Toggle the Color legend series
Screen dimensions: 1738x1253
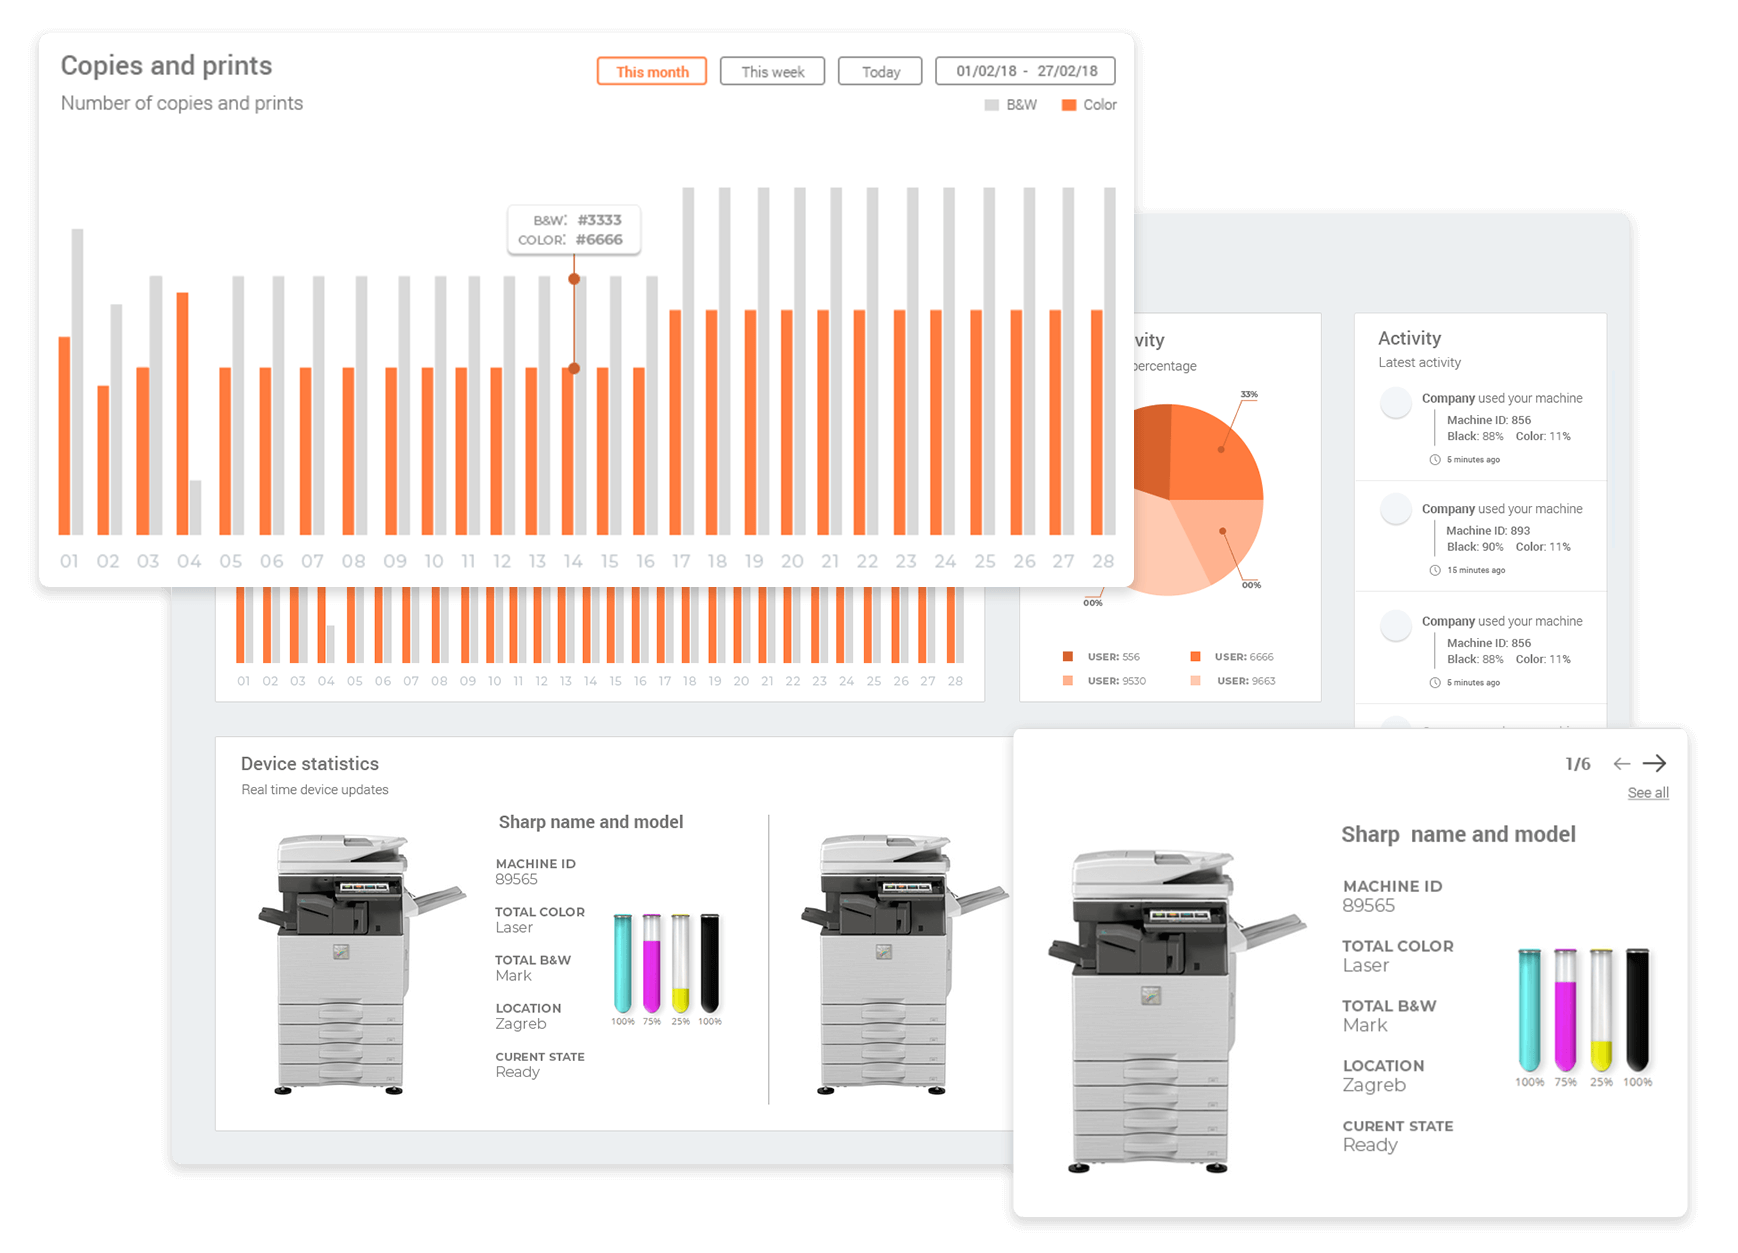tap(1089, 105)
